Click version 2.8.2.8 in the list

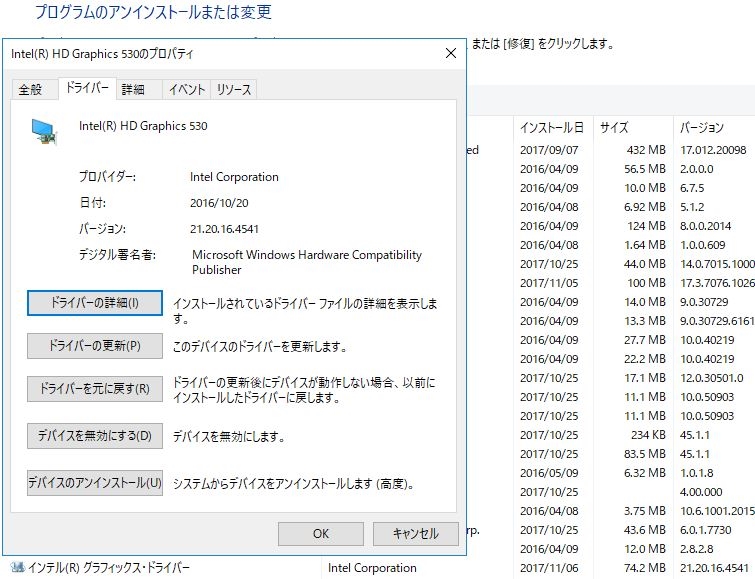(696, 549)
